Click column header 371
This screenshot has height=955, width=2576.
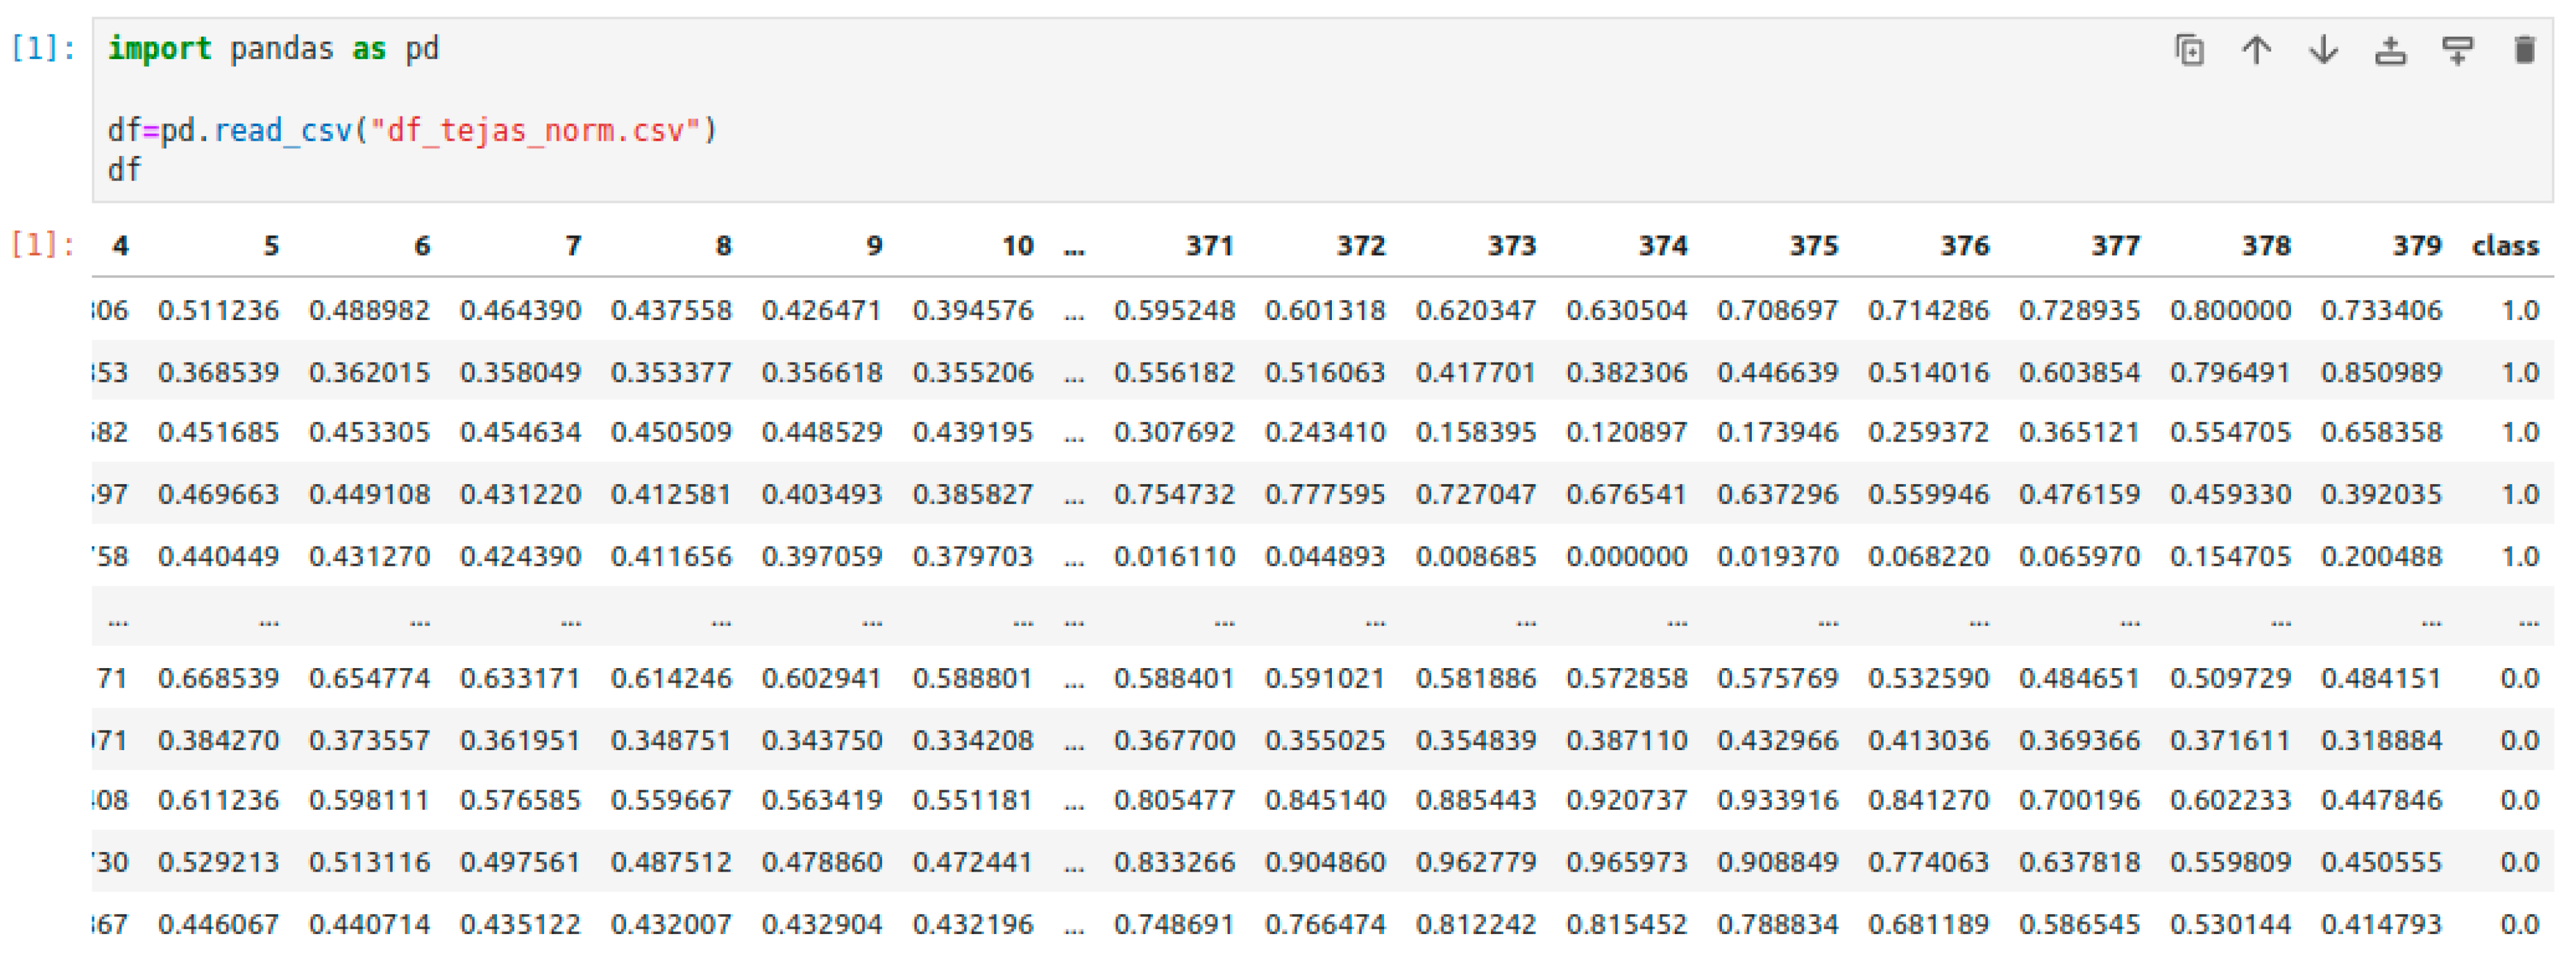(x=1209, y=246)
